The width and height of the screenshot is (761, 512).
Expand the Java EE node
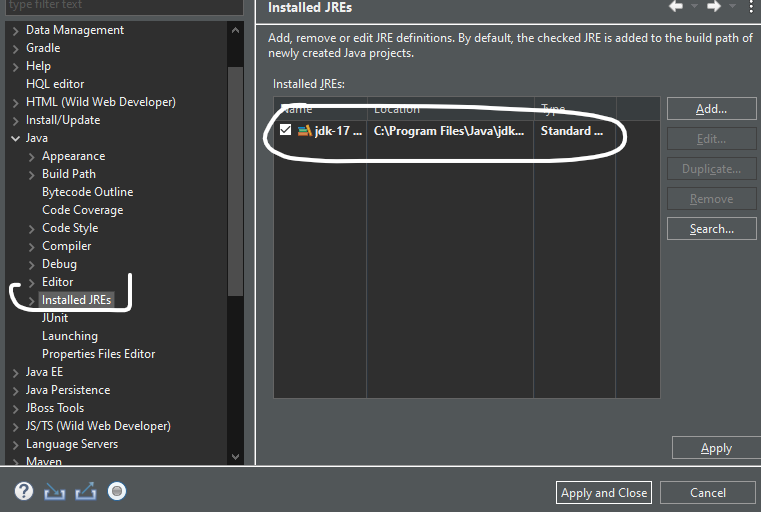pos(15,372)
